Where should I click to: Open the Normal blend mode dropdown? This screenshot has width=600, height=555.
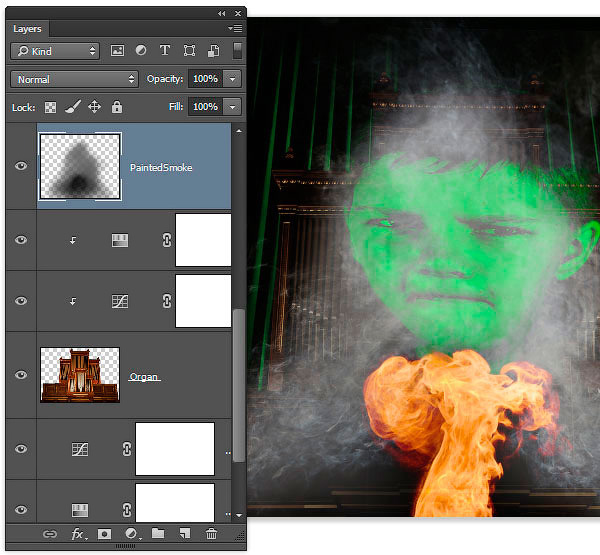click(x=74, y=79)
